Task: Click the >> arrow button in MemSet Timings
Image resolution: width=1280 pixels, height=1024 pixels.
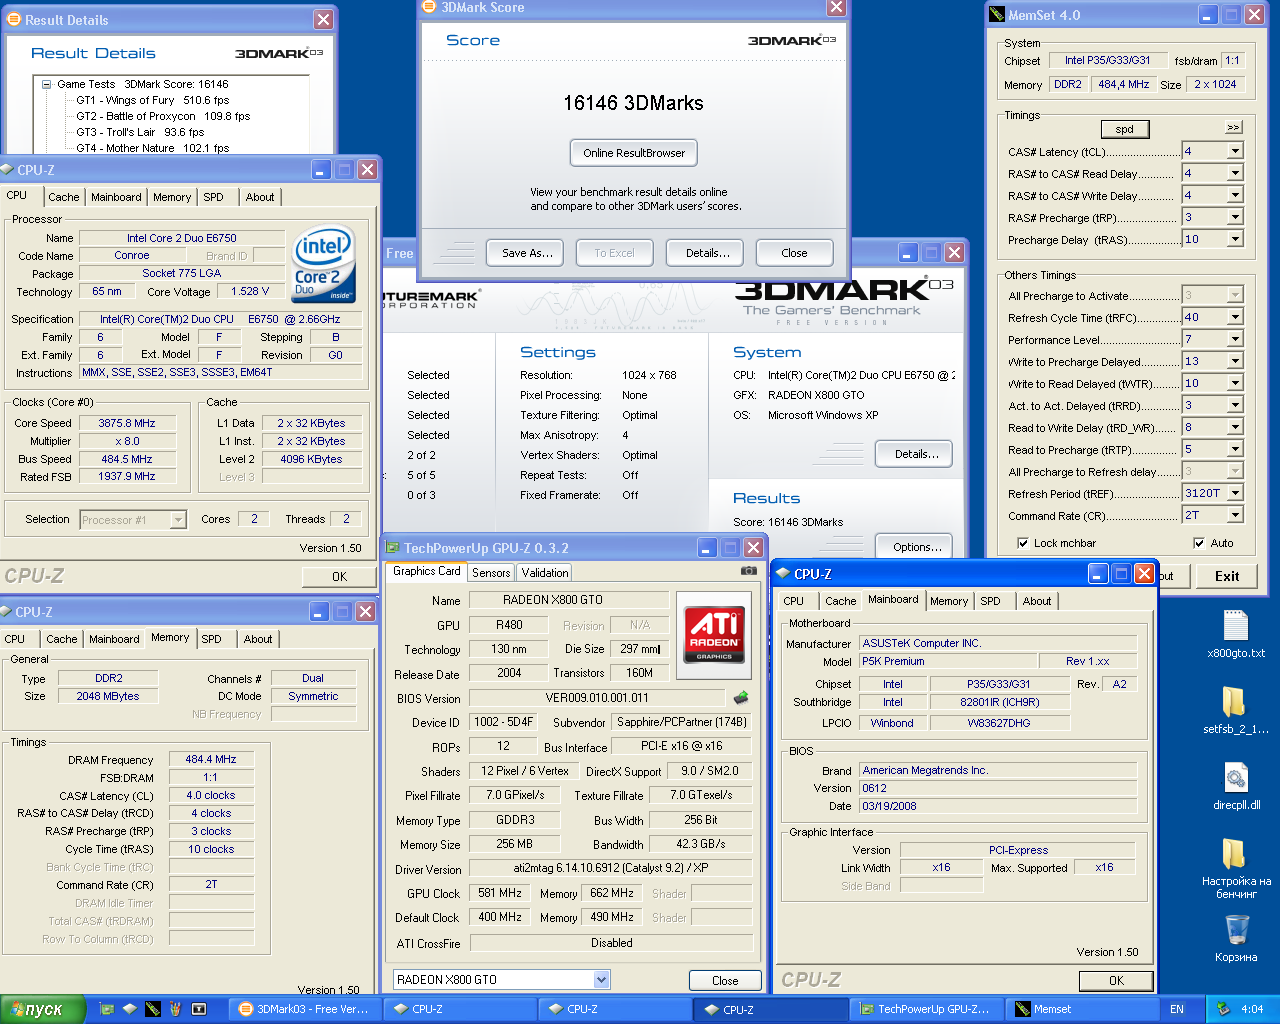Action: pos(1233,127)
